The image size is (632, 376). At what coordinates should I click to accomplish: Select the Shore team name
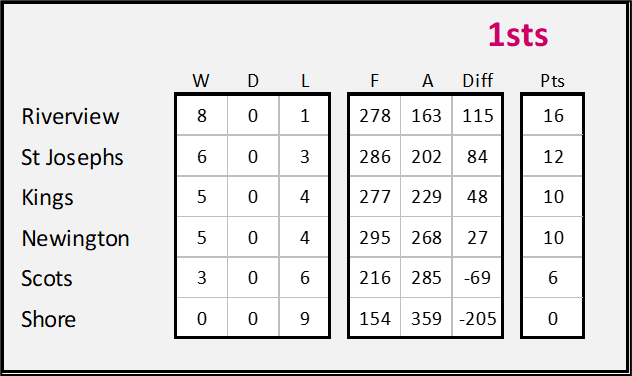(x=48, y=319)
